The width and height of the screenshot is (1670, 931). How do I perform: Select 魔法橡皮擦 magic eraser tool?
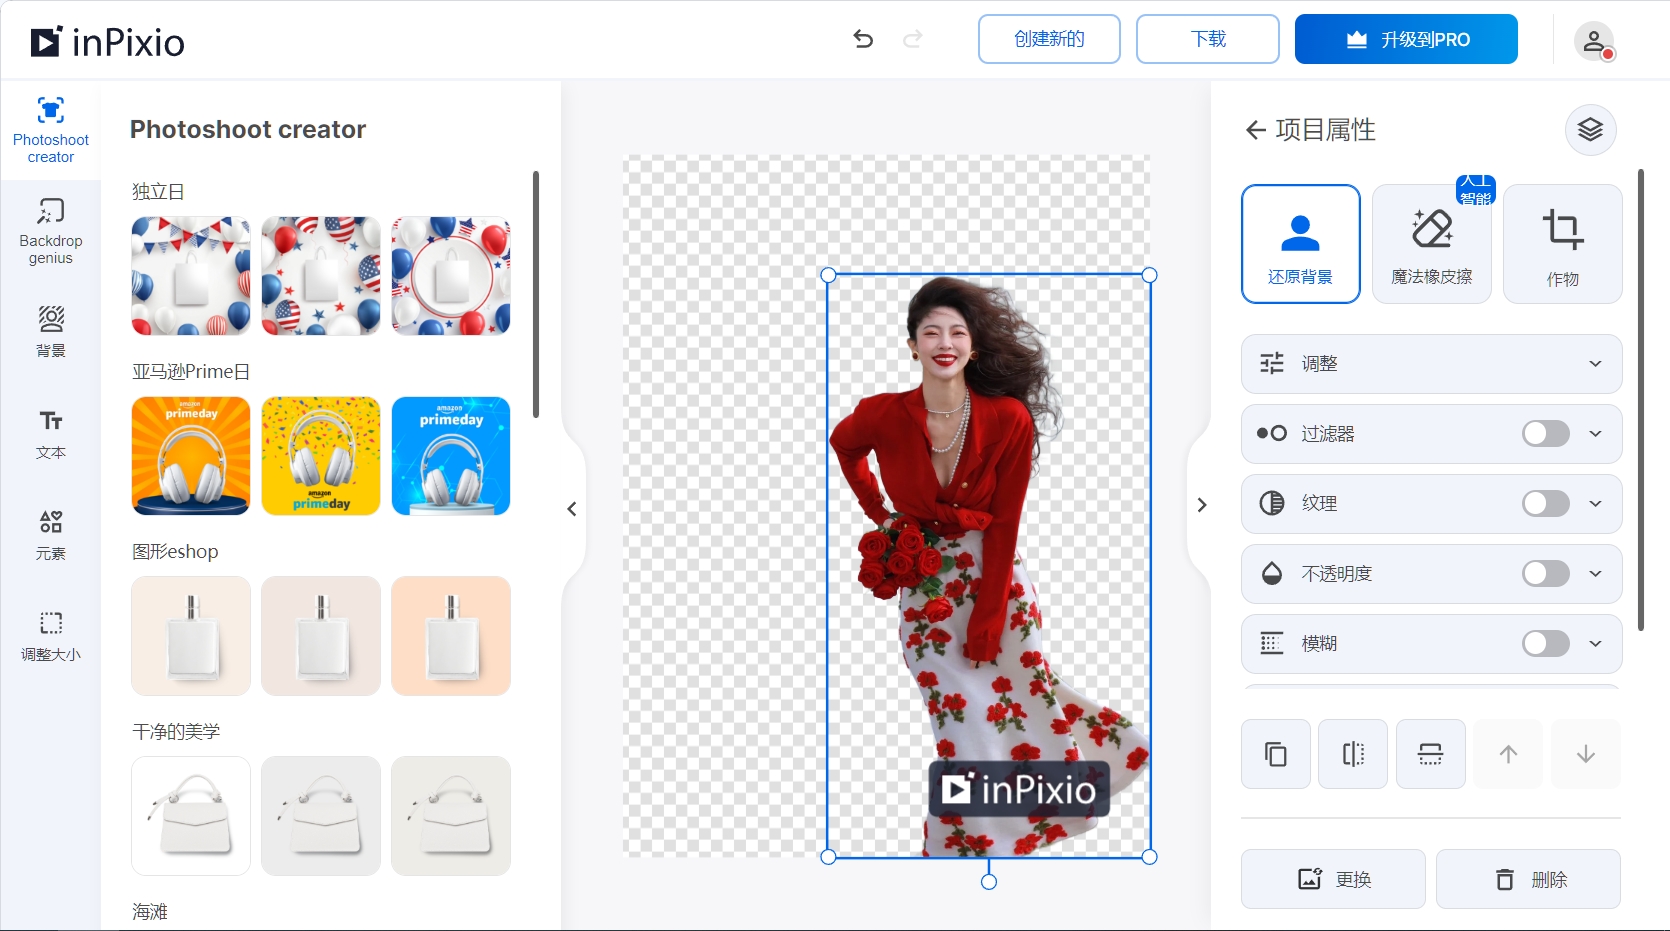tap(1431, 244)
